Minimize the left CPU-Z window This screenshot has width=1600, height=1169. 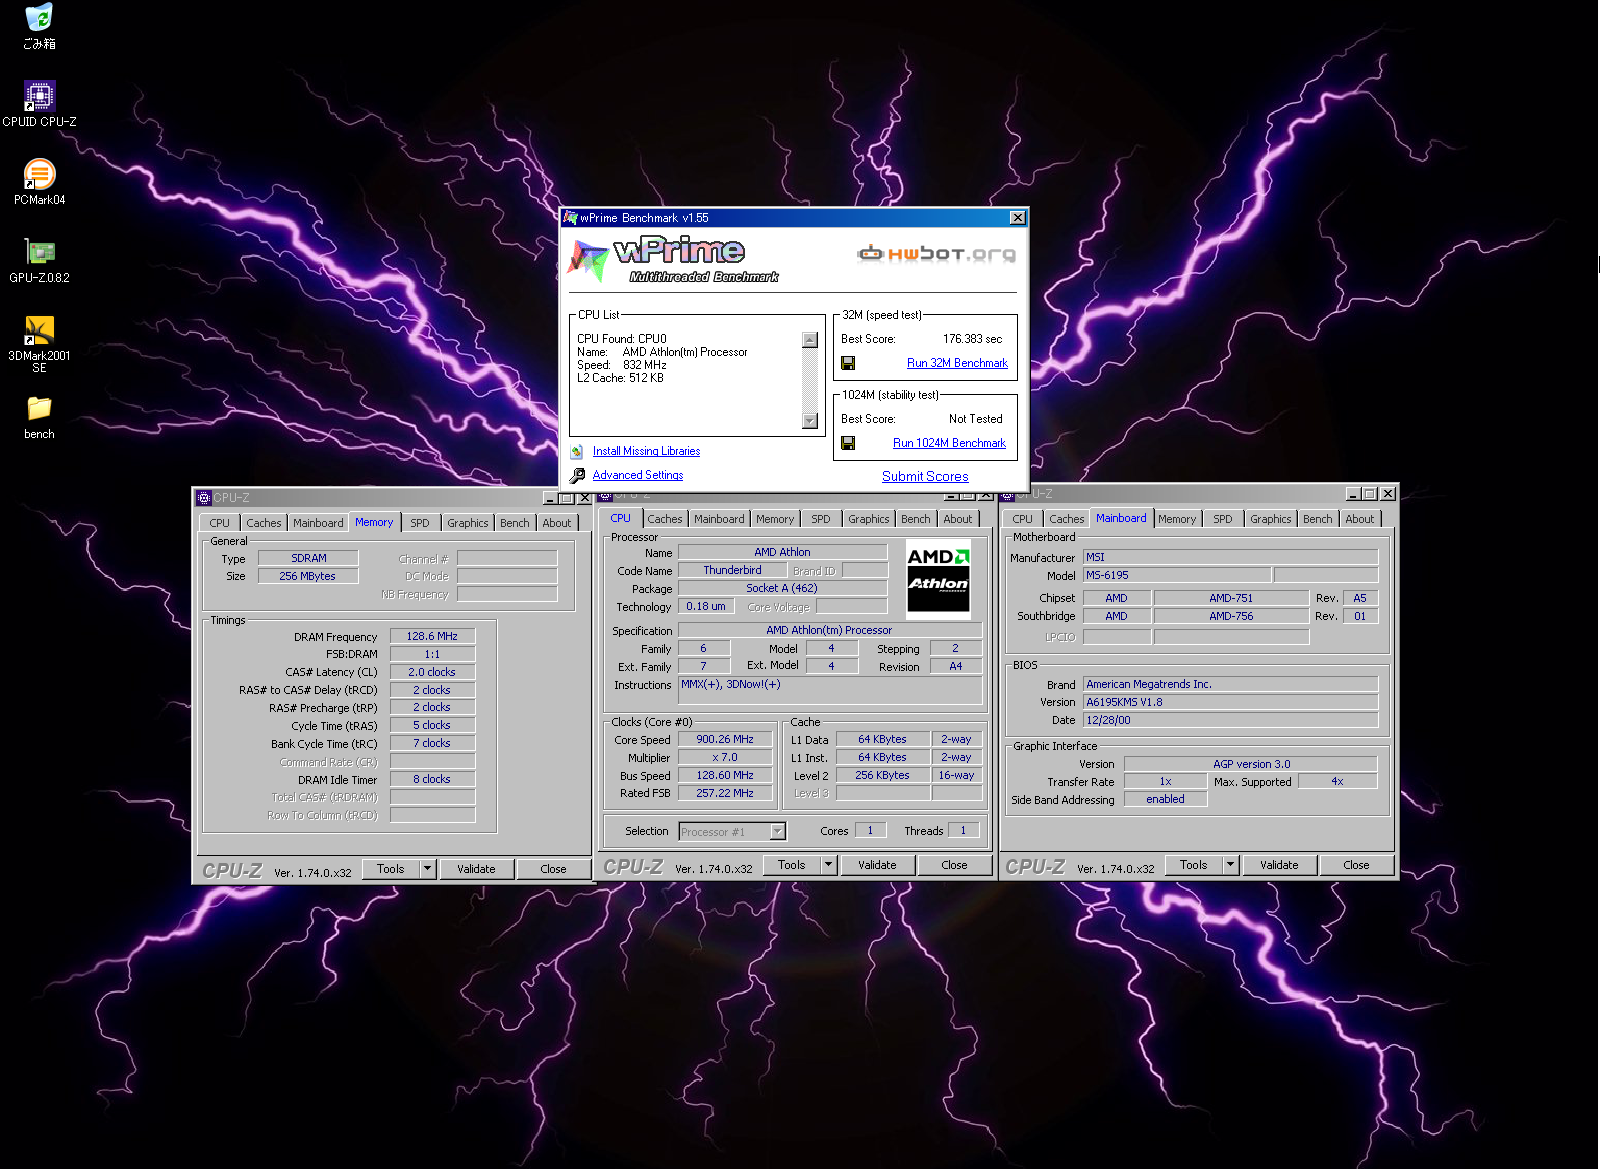[x=550, y=497]
